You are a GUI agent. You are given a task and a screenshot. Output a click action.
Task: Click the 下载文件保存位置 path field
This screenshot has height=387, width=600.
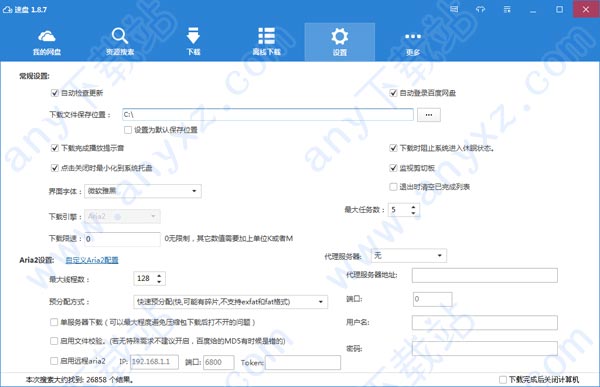(268, 114)
